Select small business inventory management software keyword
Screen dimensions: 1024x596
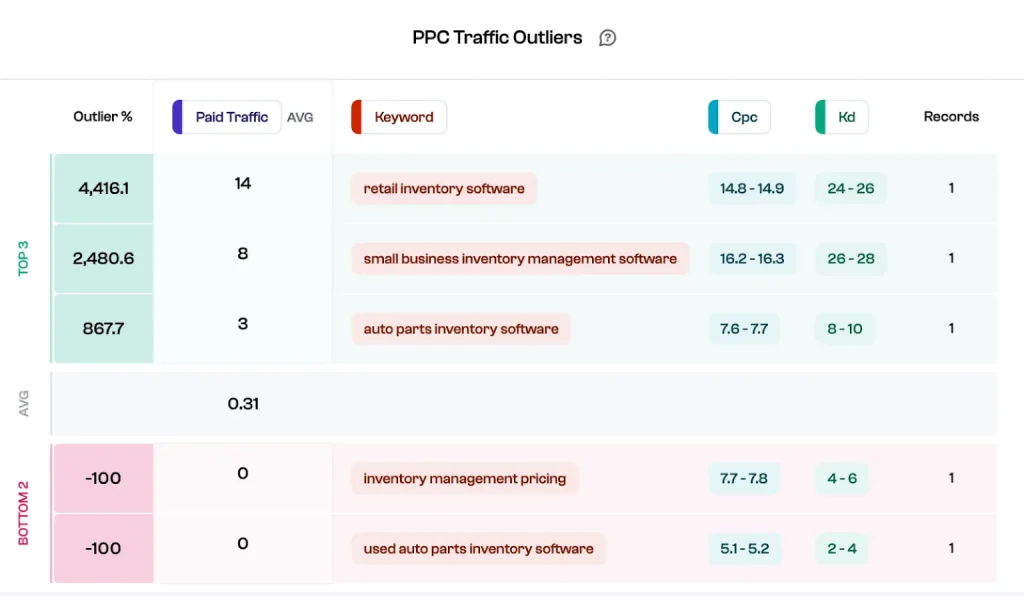(520, 259)
